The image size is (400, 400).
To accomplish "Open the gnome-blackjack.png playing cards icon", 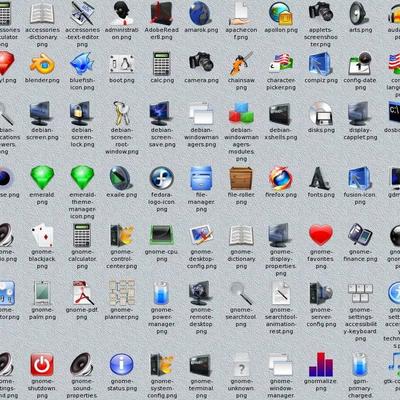I will click(x=43, y=235).
